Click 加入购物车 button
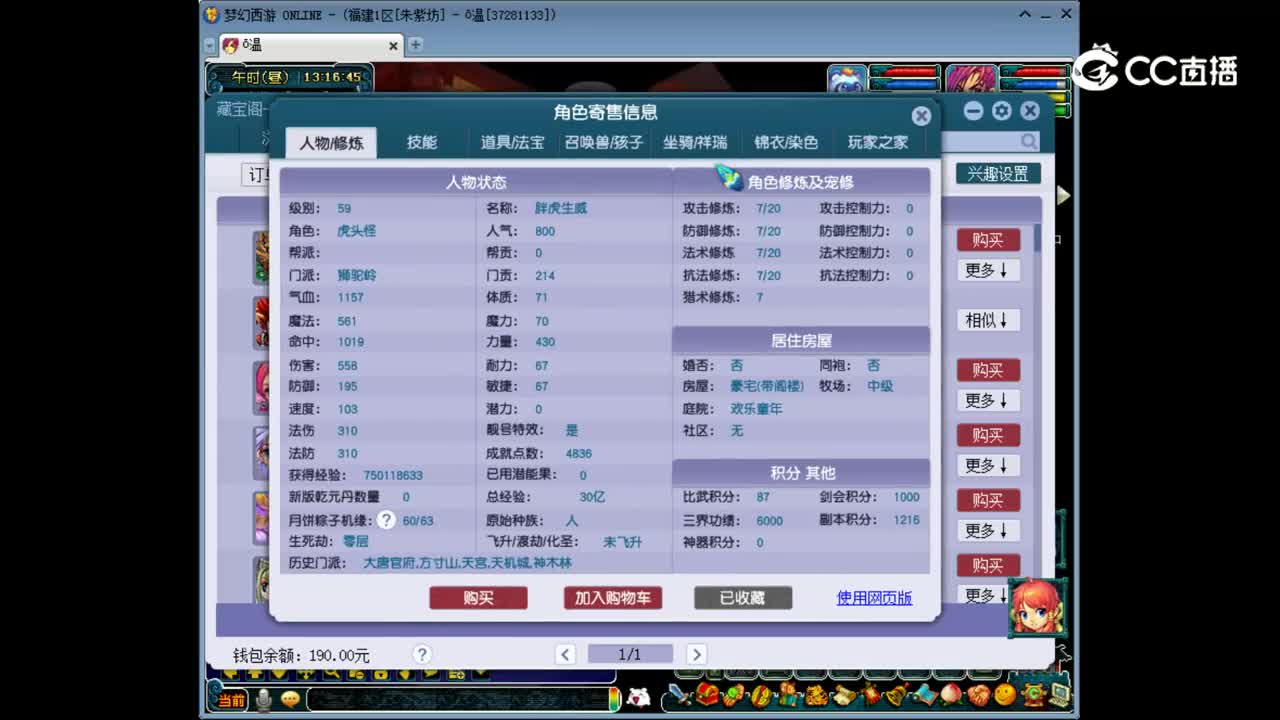This screenshot has height=720, width=1280. 612,598
